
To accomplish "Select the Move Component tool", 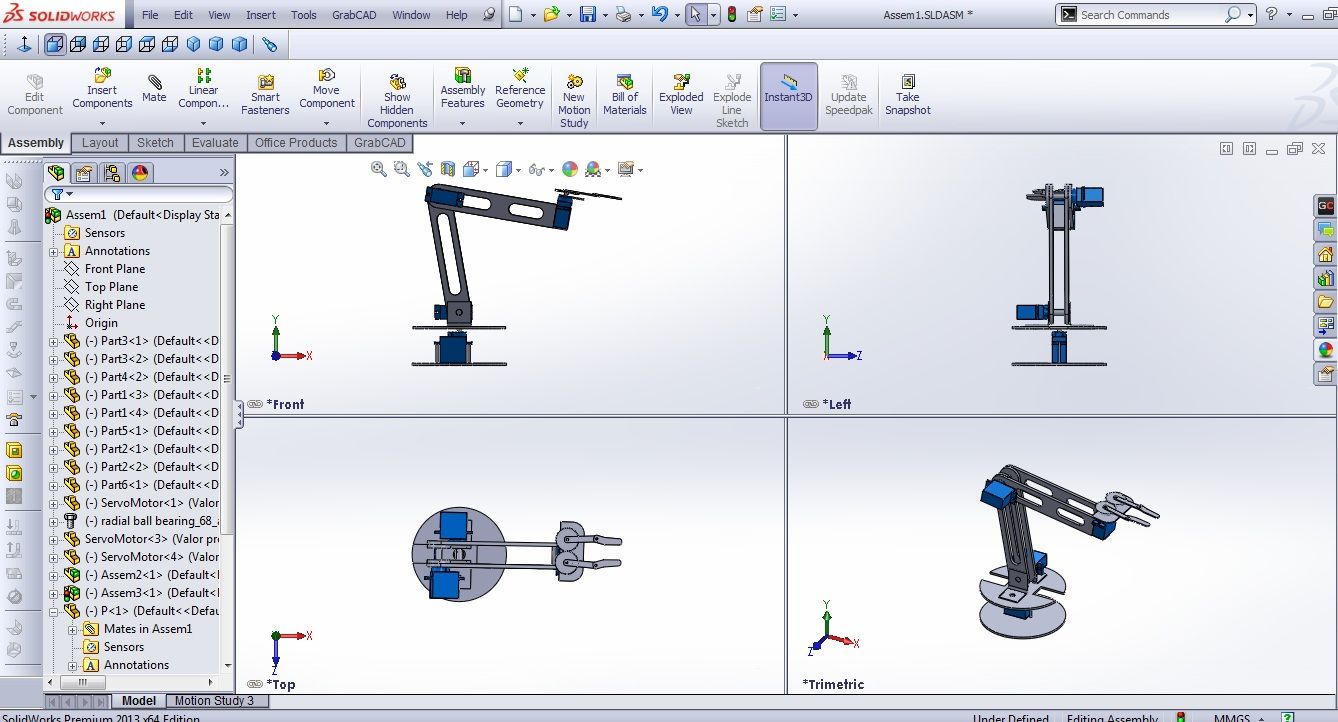I will 327,90.
